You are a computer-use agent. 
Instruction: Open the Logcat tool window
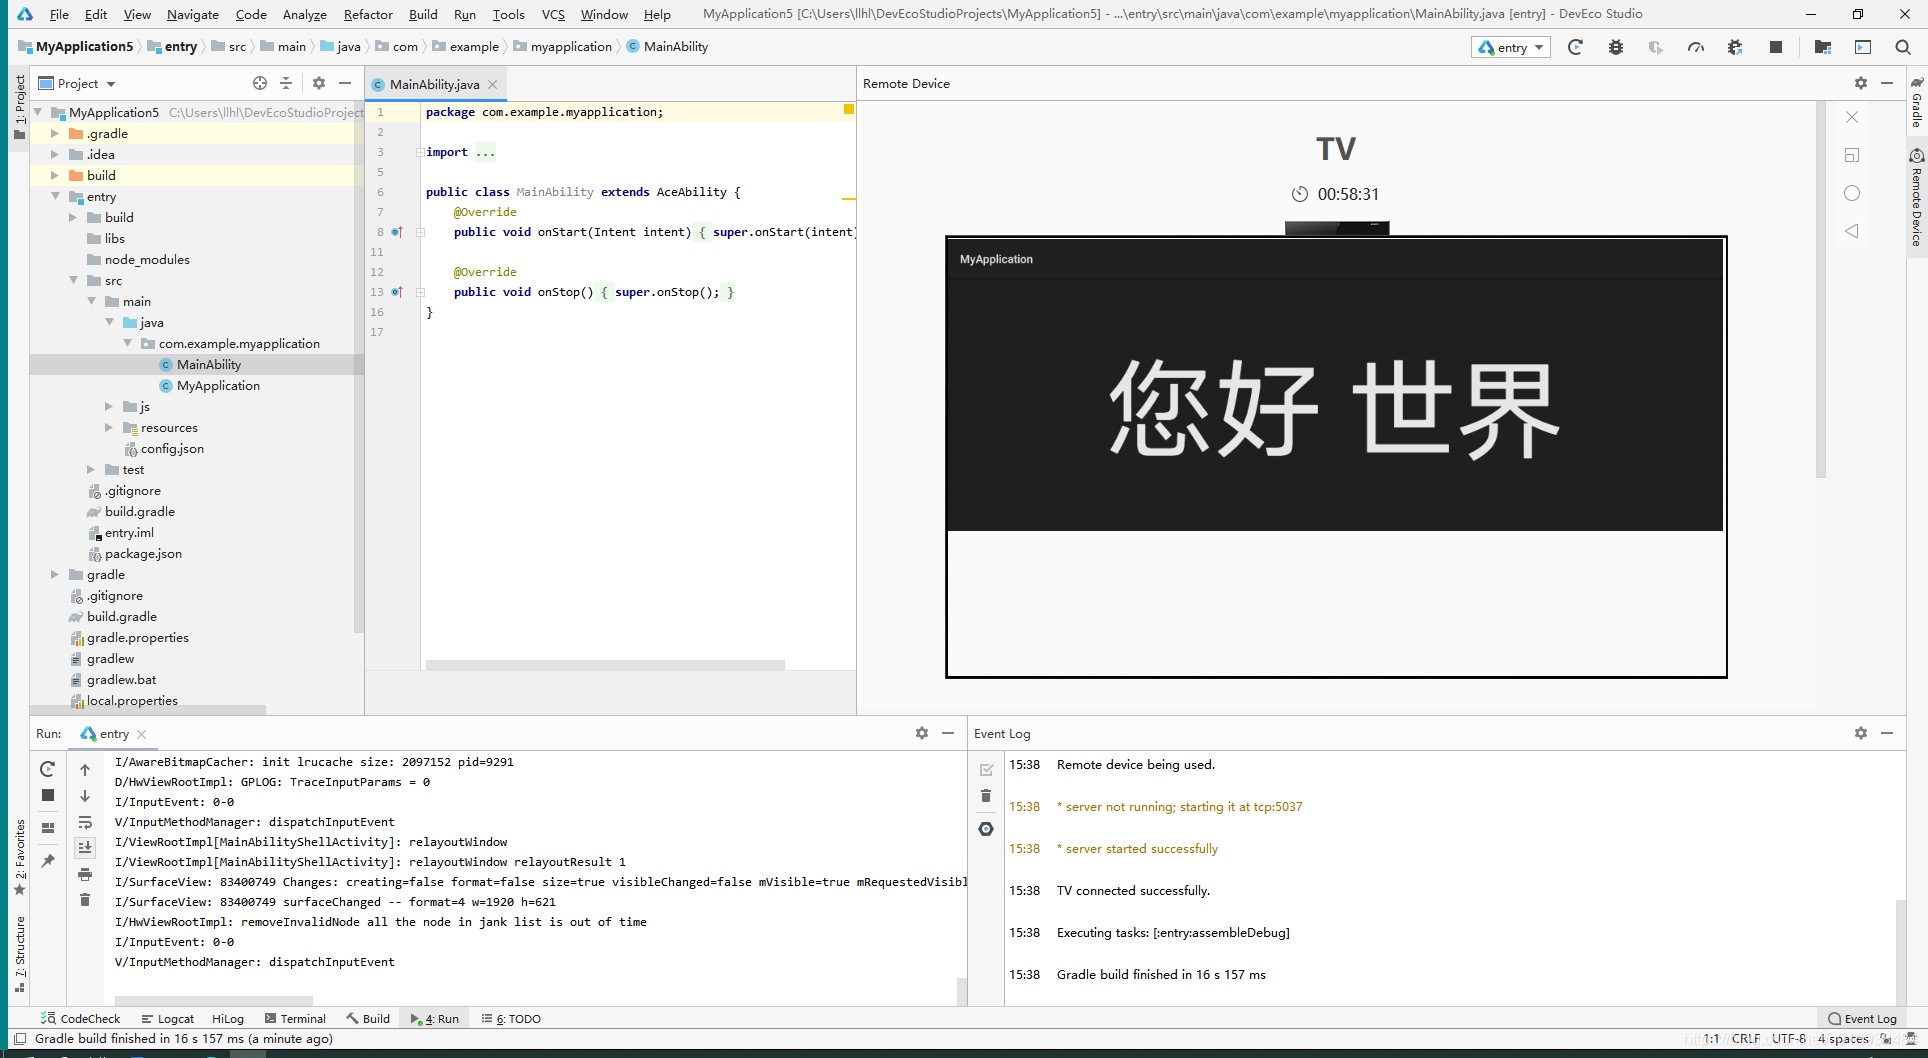[168, 1018]
